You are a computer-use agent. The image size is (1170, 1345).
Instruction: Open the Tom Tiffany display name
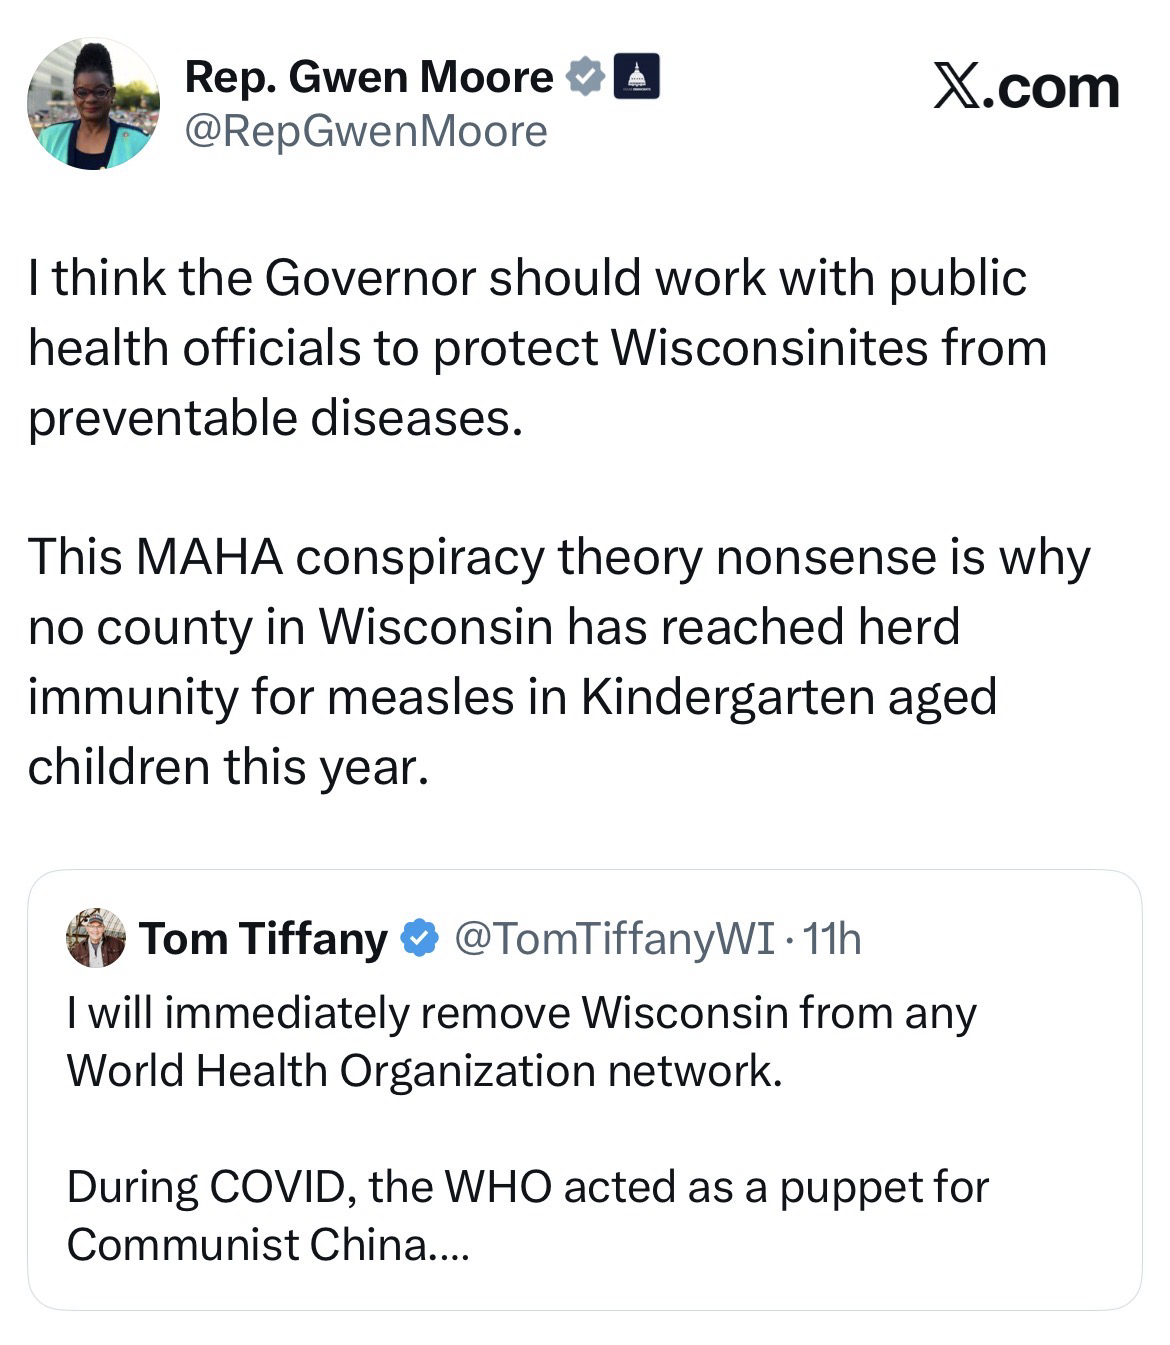pos(263,938)
